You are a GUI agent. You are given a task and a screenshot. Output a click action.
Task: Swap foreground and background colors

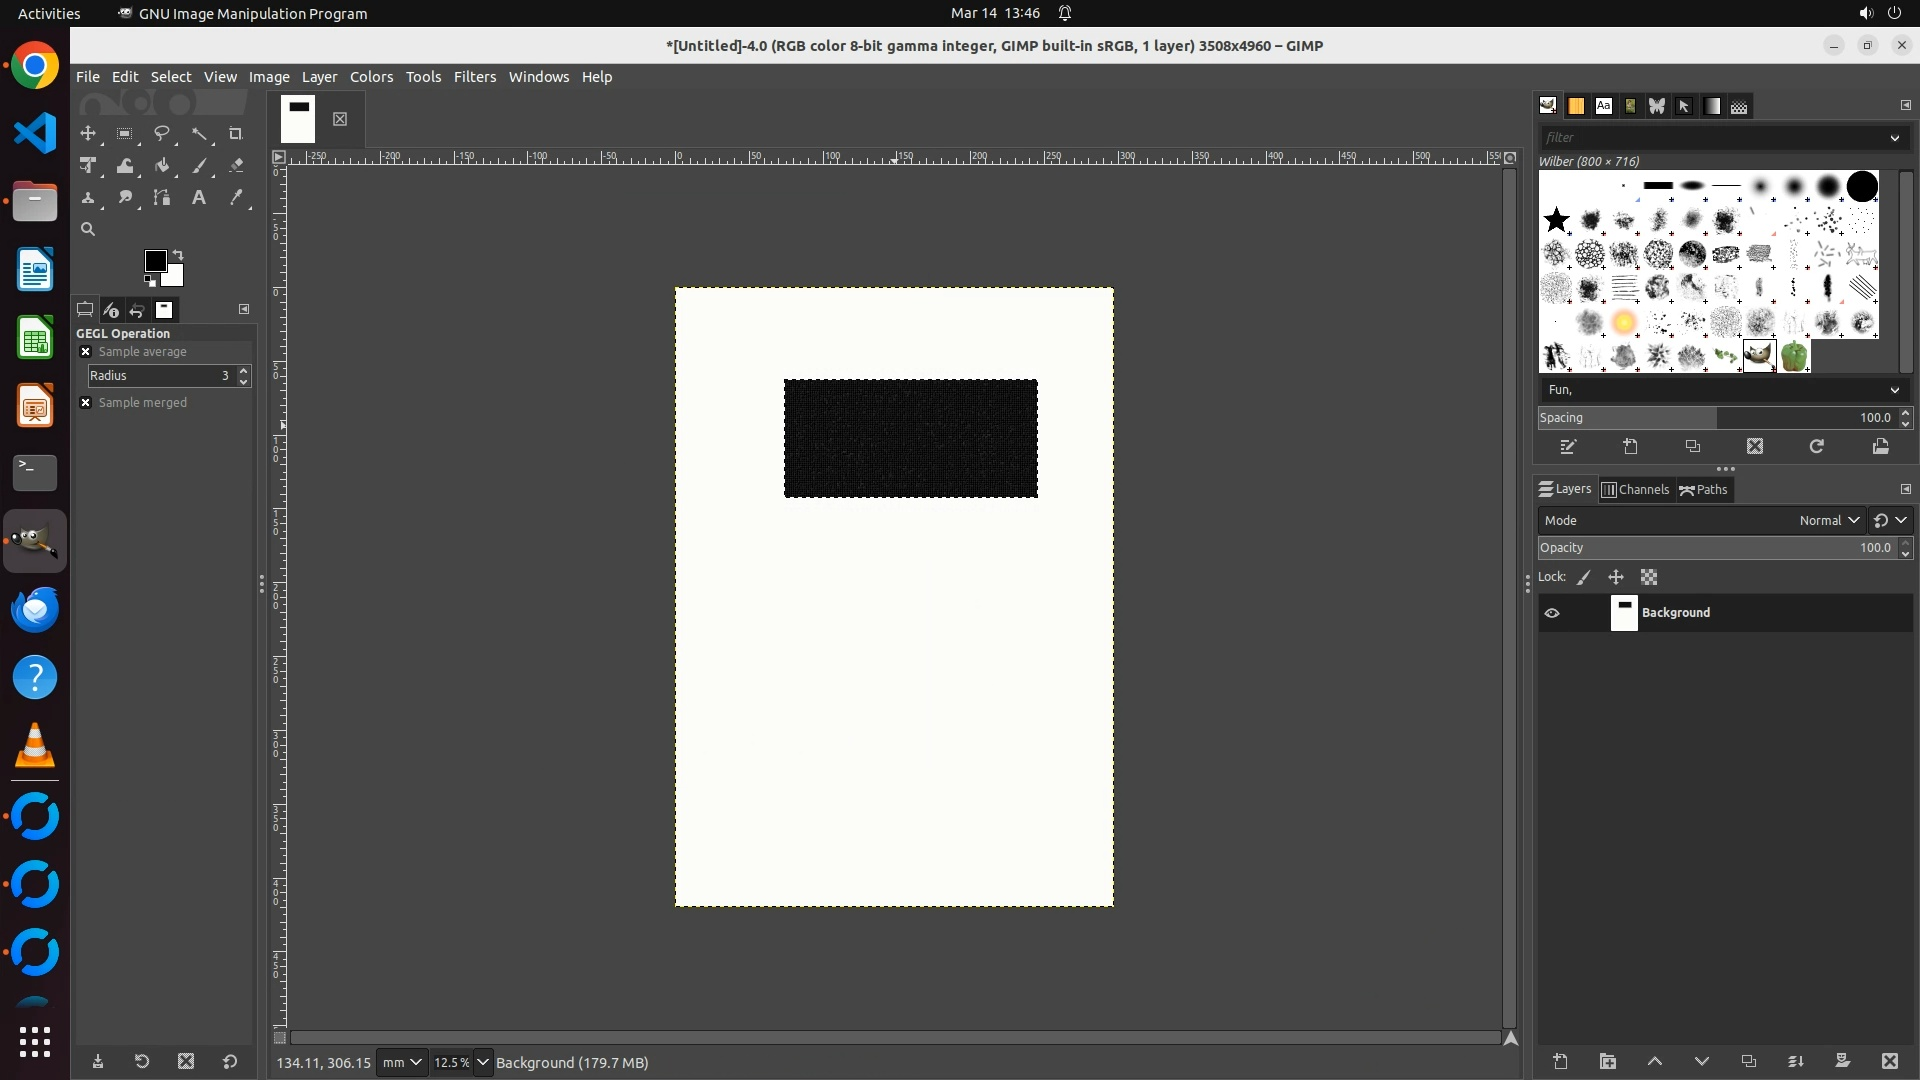click(178, 254)
